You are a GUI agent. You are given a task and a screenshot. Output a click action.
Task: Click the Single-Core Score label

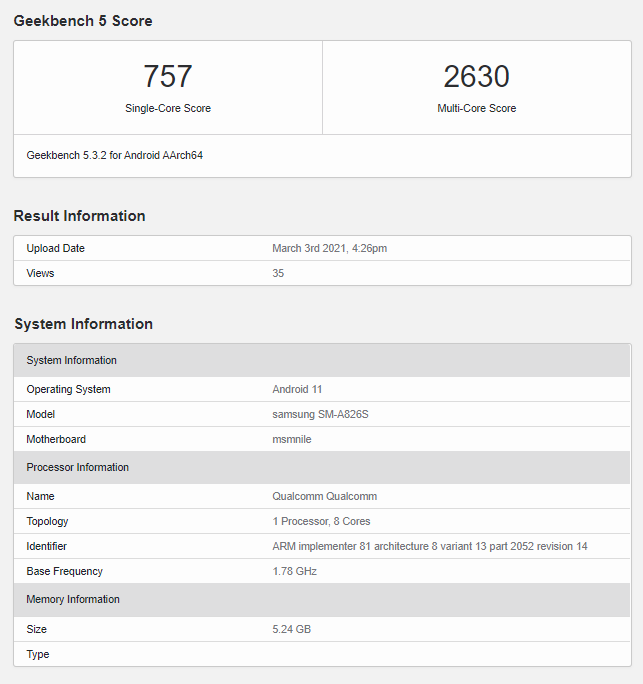[x=167, y=108]
